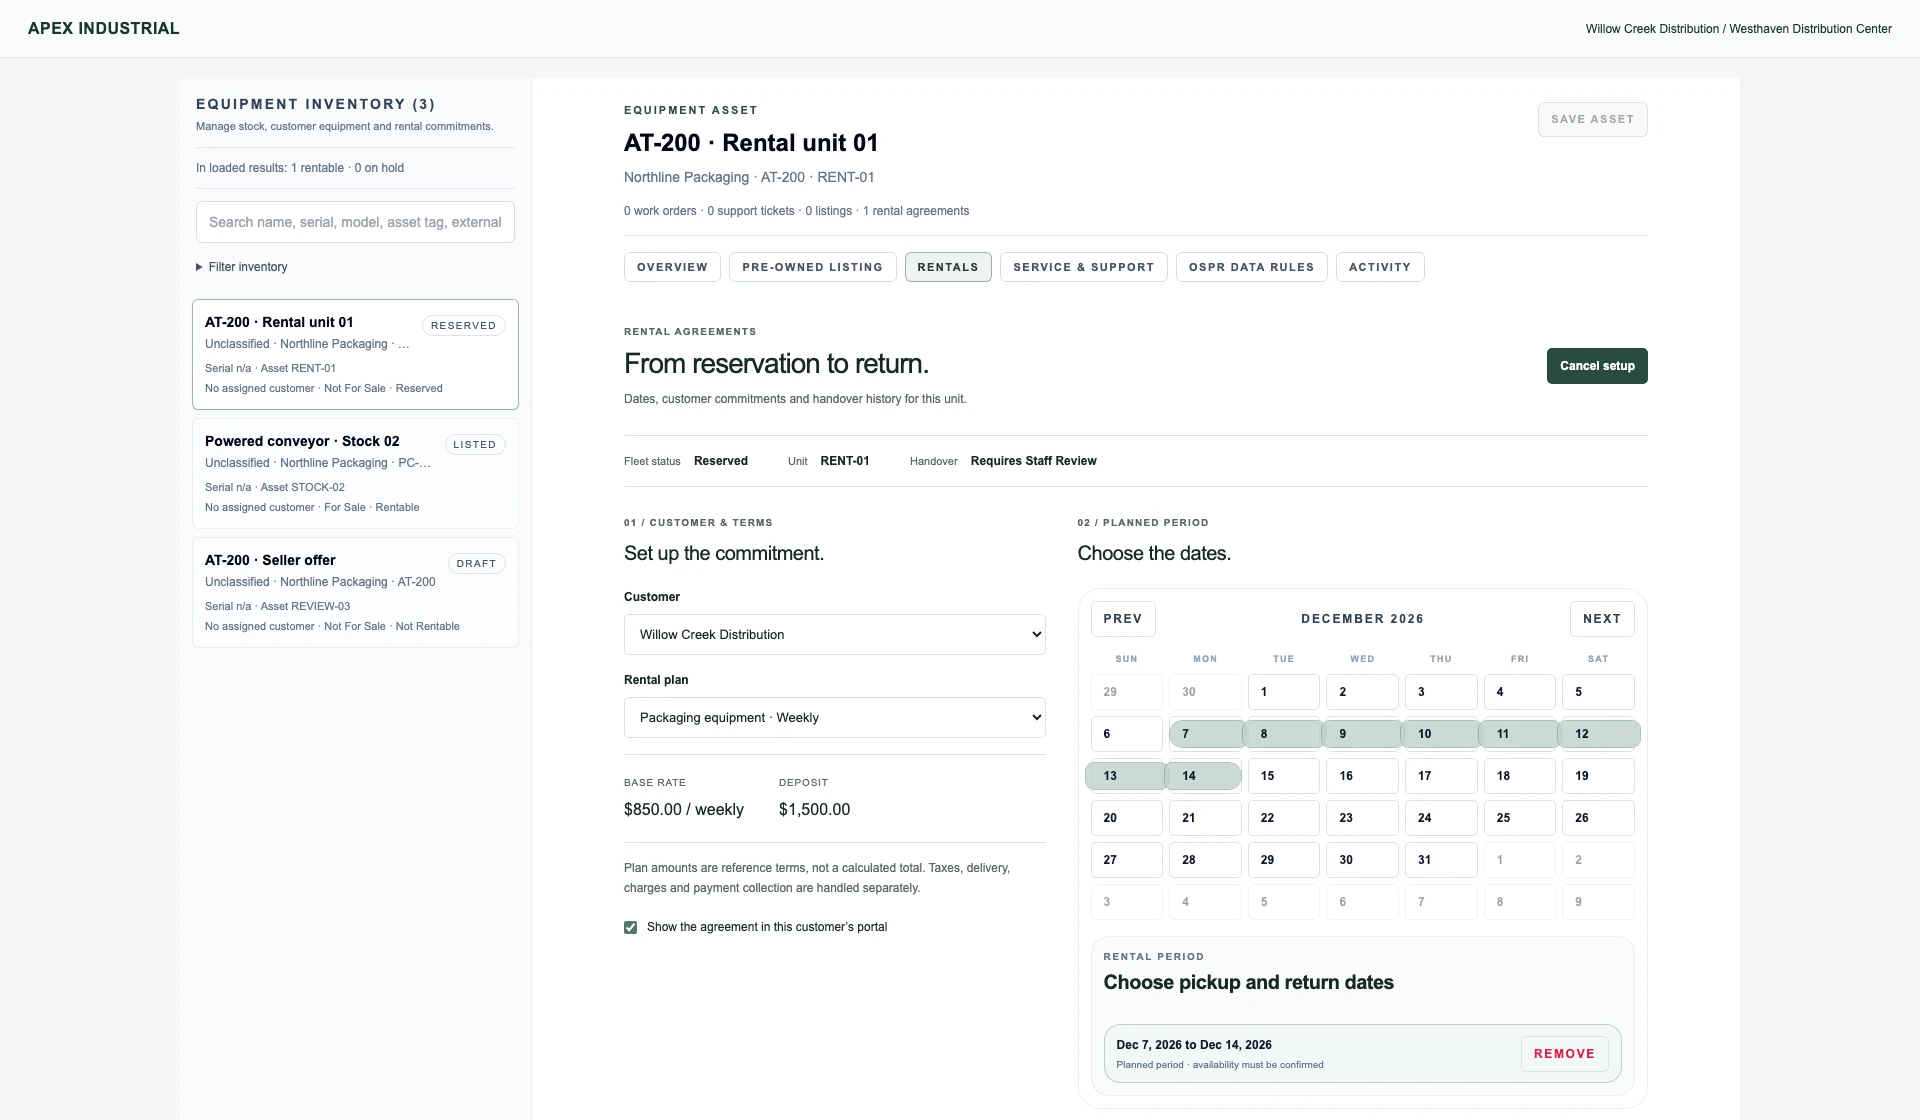Click the RESERVED status badge
The height and width of the screenshot is (1120, 1920).
click(x=463, y=326)
